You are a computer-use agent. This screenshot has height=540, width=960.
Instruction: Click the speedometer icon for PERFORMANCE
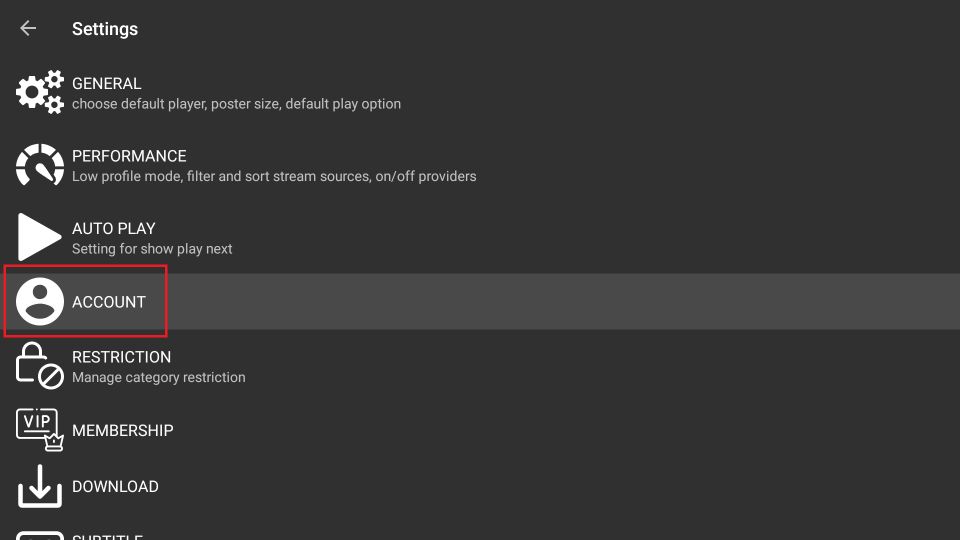(40, 165)
